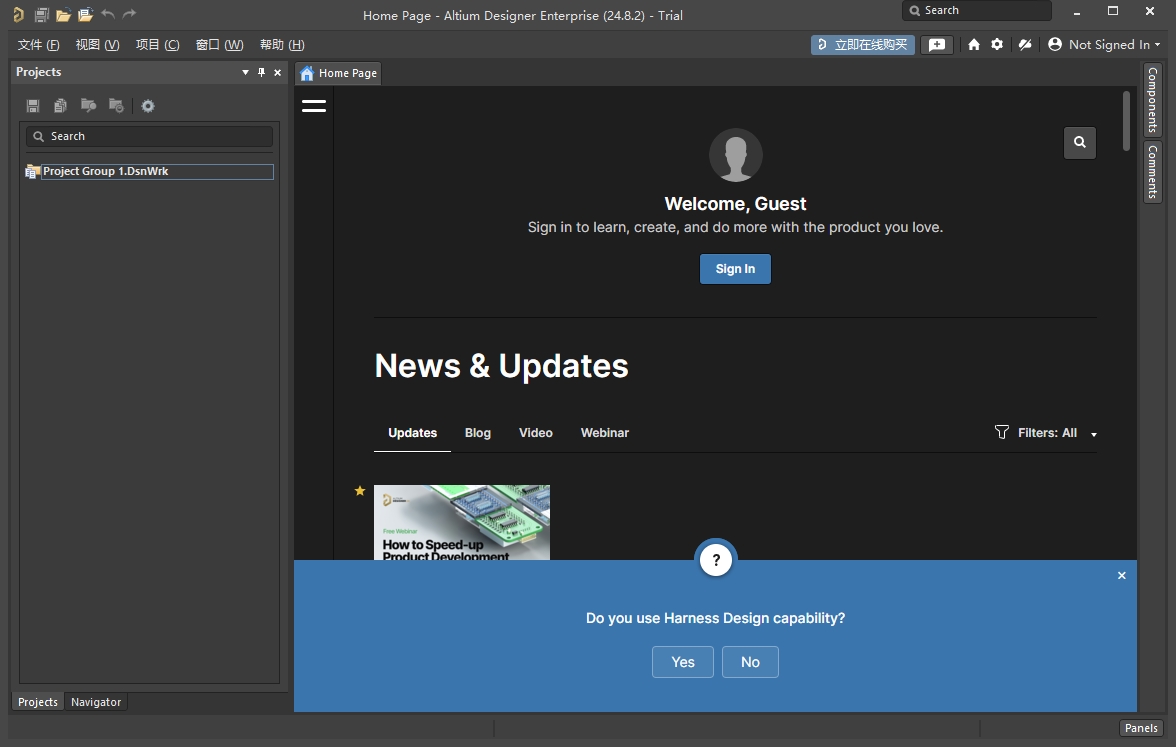Select the Webinar news tab
Viewport: 1176px width, 747px height.
[604, 433]
